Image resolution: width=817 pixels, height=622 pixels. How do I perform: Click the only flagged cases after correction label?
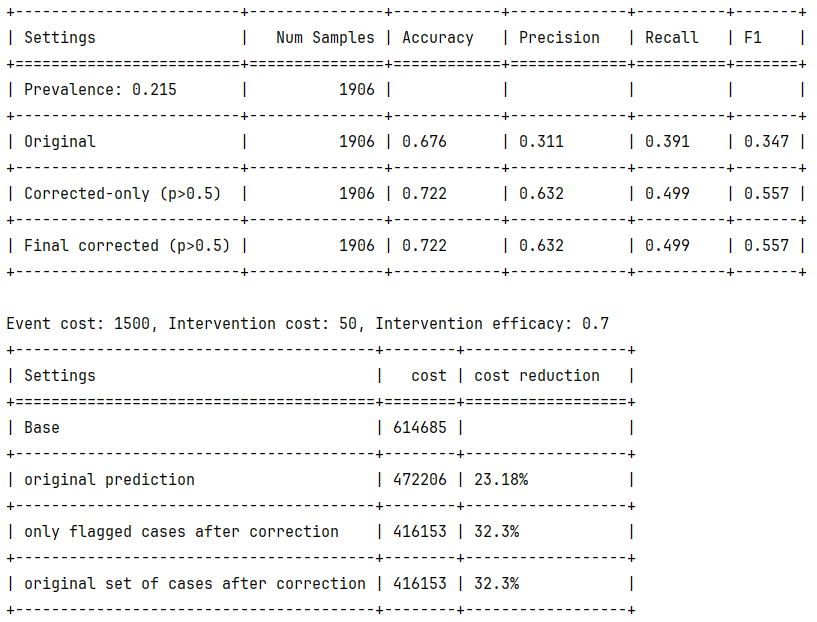181,532
